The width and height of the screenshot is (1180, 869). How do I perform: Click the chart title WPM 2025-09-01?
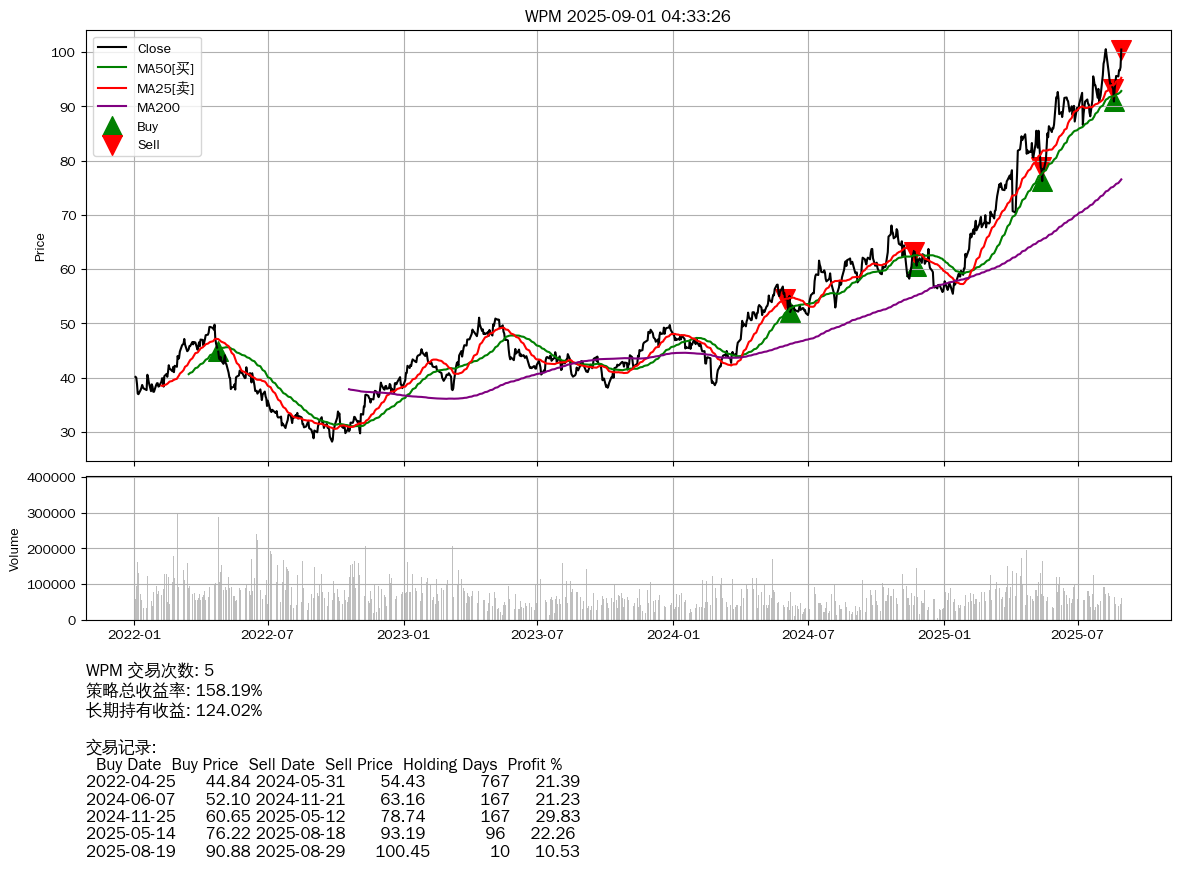point(627,16)
